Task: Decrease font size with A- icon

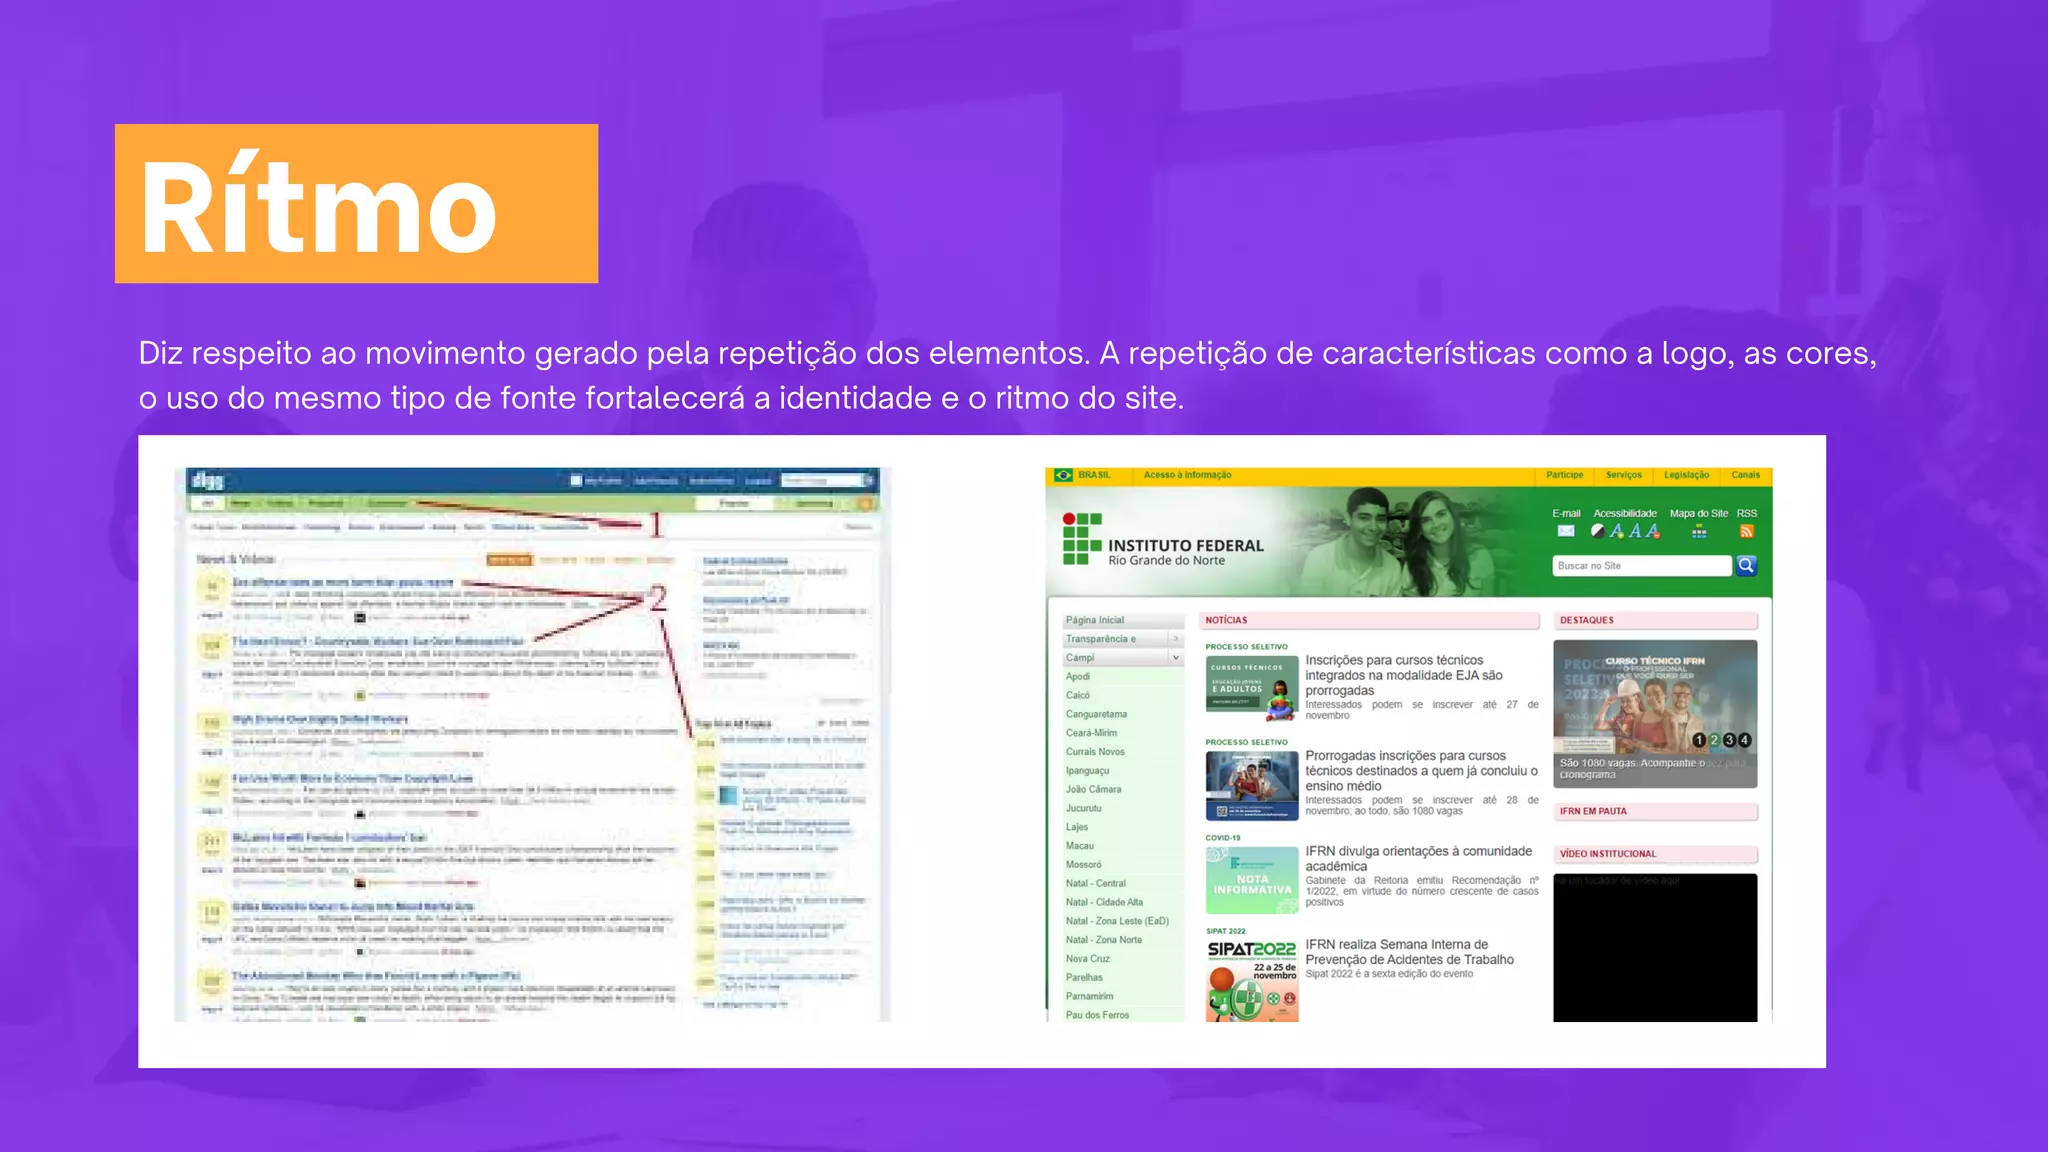Action: click(x=1652, y=531)
